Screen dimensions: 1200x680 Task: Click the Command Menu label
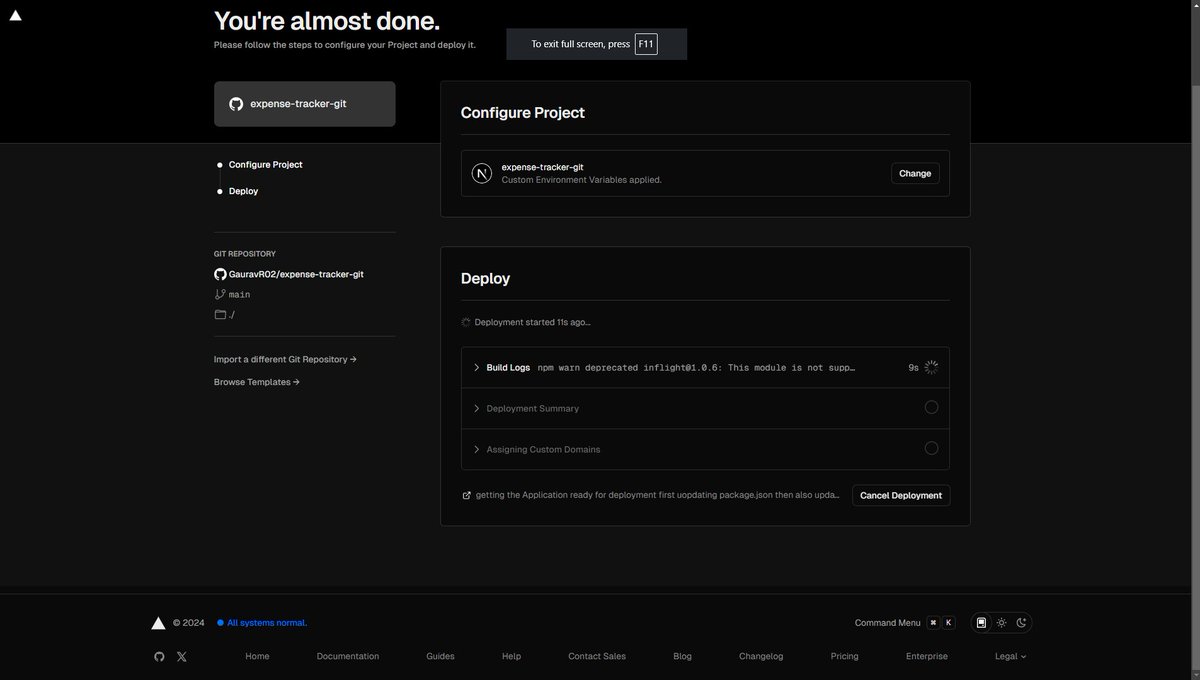tap(888, 623)
